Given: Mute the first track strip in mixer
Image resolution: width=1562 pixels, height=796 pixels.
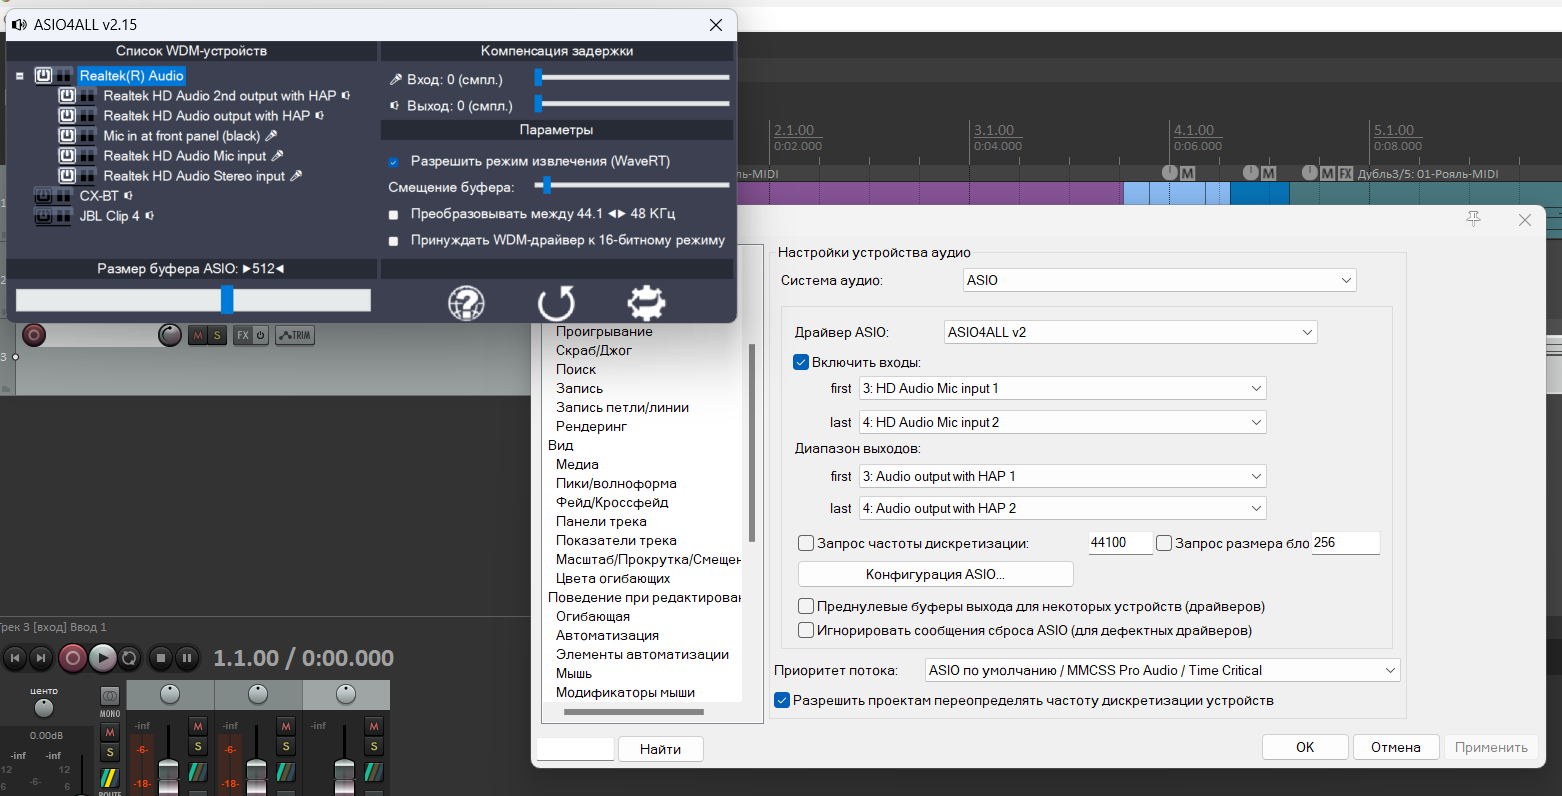Looking at the screenshot, I should 198,727.
